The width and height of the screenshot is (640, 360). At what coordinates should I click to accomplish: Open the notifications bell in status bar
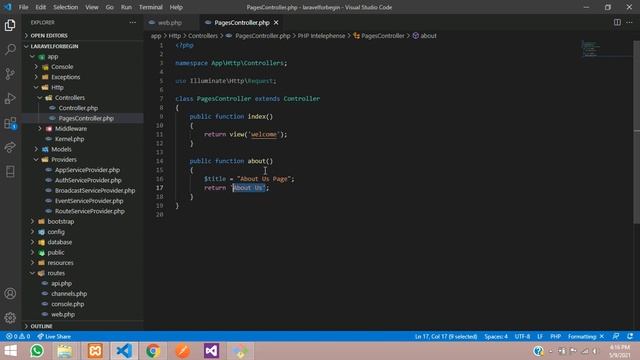tap(630, 336)
